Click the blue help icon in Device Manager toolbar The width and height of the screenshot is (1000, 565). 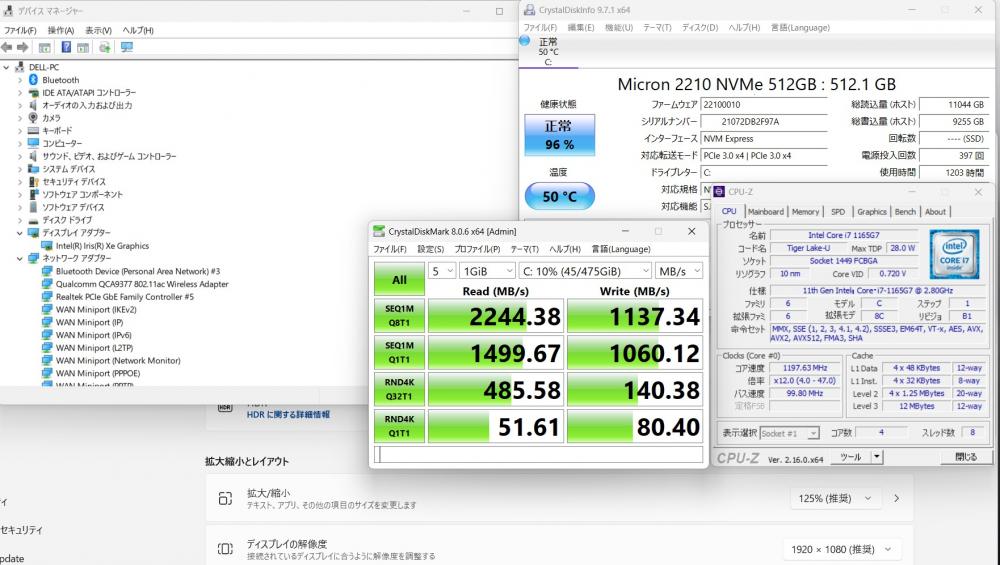[67, 47]
